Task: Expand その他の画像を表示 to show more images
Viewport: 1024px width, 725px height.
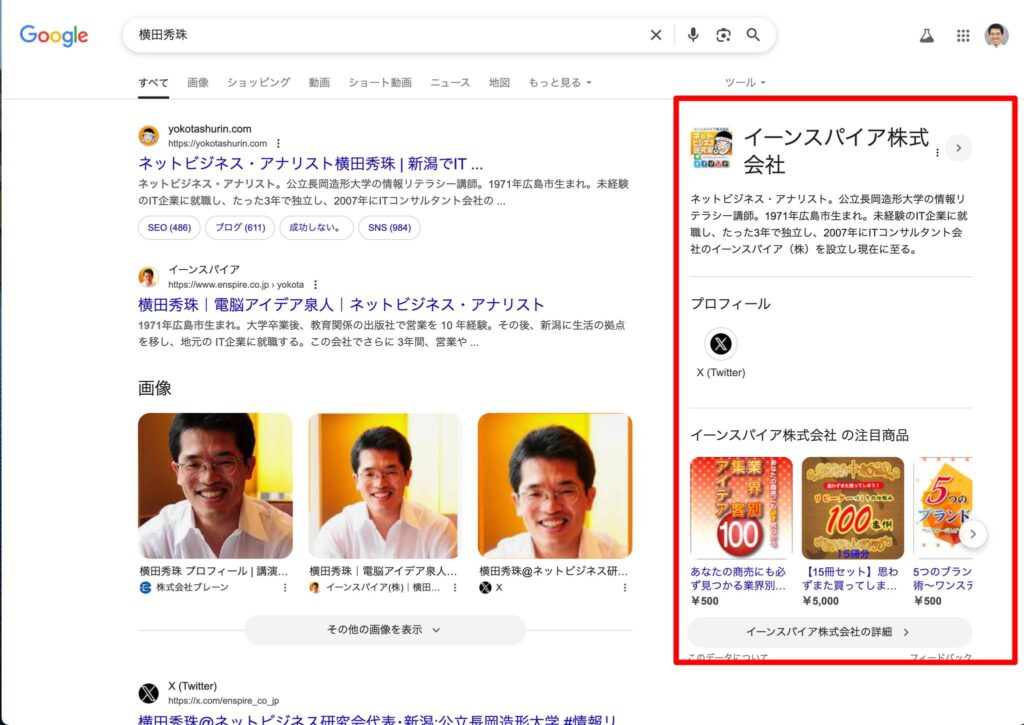Action: 385,630
